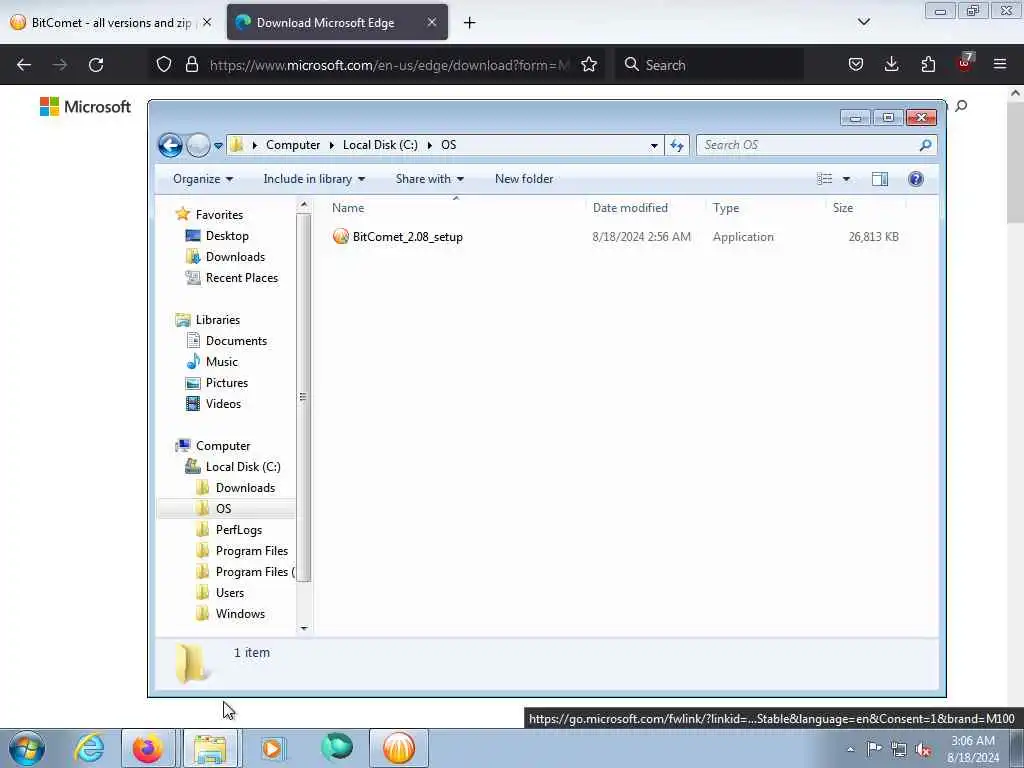Select the Download Microsoft Edge tab
1024x768 pixels.
coord(337,22)
